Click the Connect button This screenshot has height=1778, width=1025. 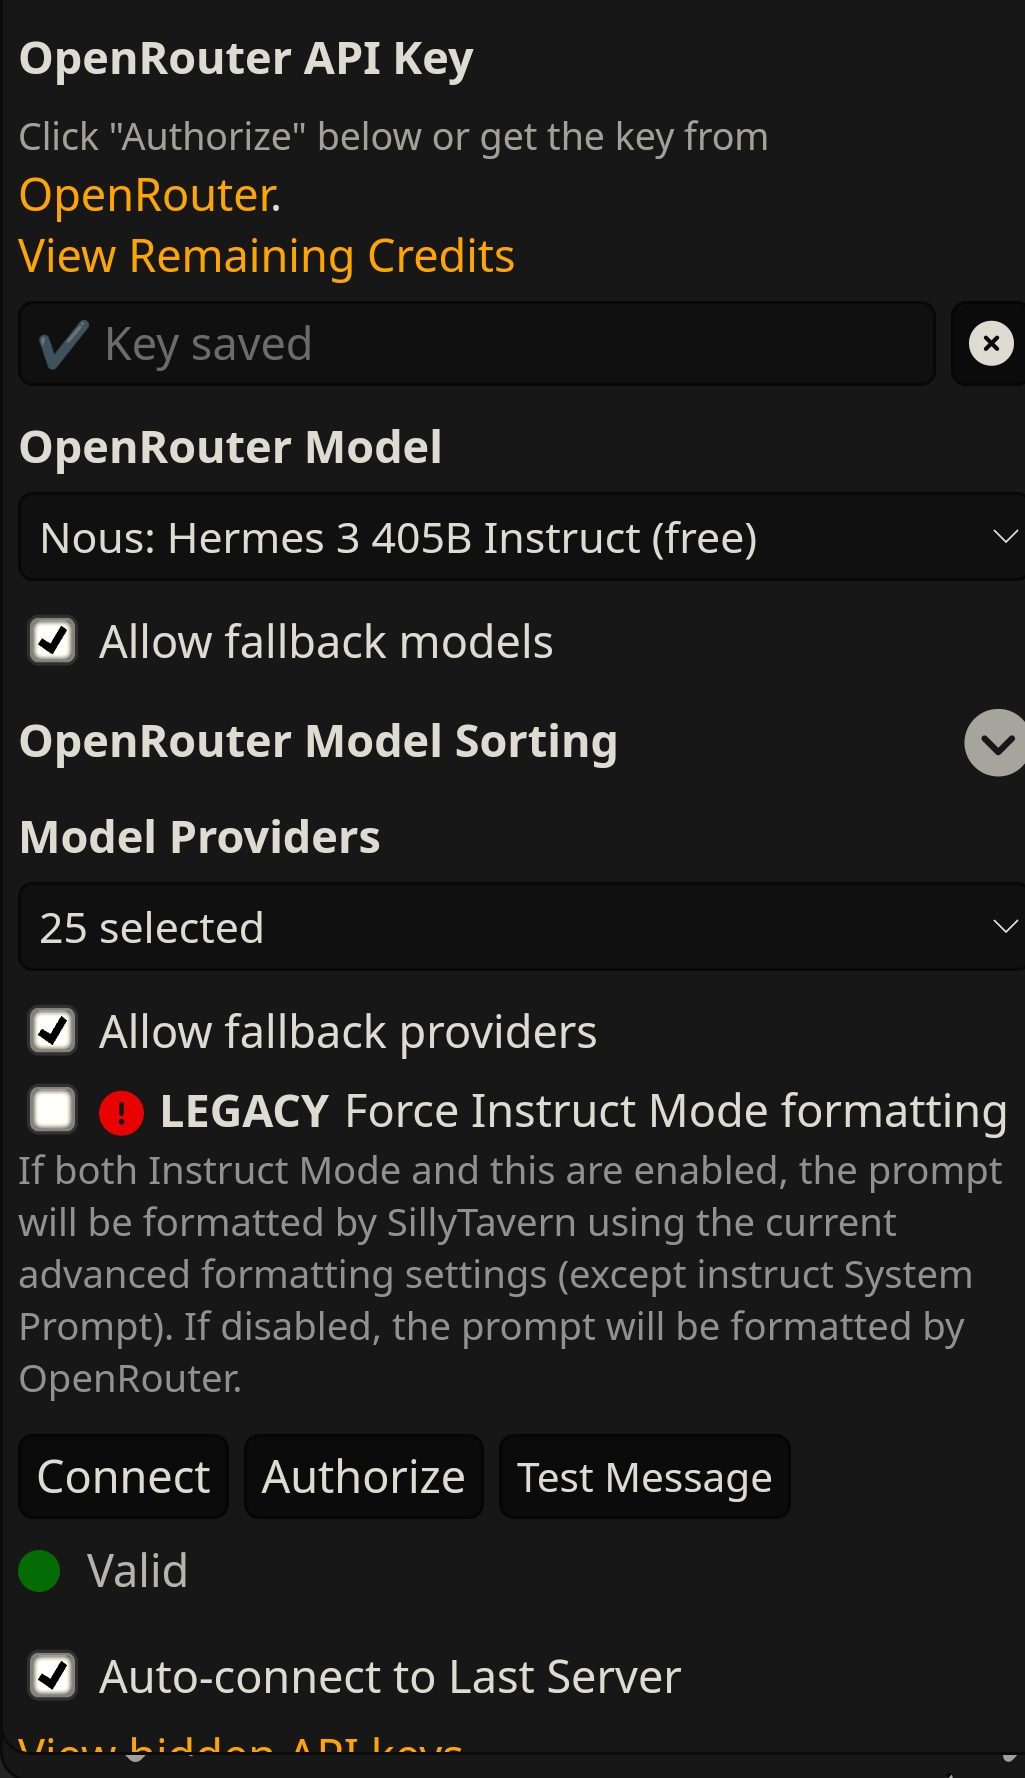124,1477
